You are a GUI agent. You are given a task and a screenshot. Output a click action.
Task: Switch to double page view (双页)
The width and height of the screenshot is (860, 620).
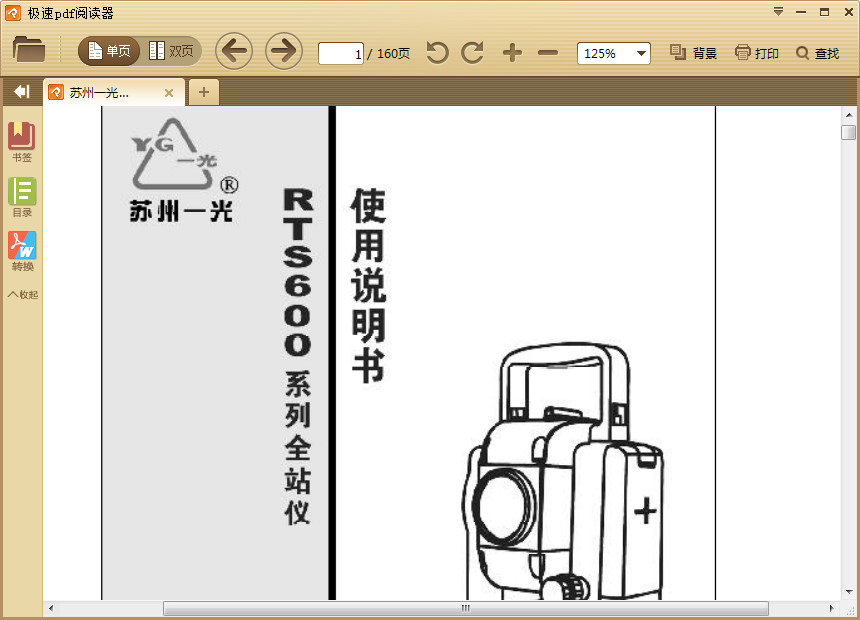[x=171, y=52]
